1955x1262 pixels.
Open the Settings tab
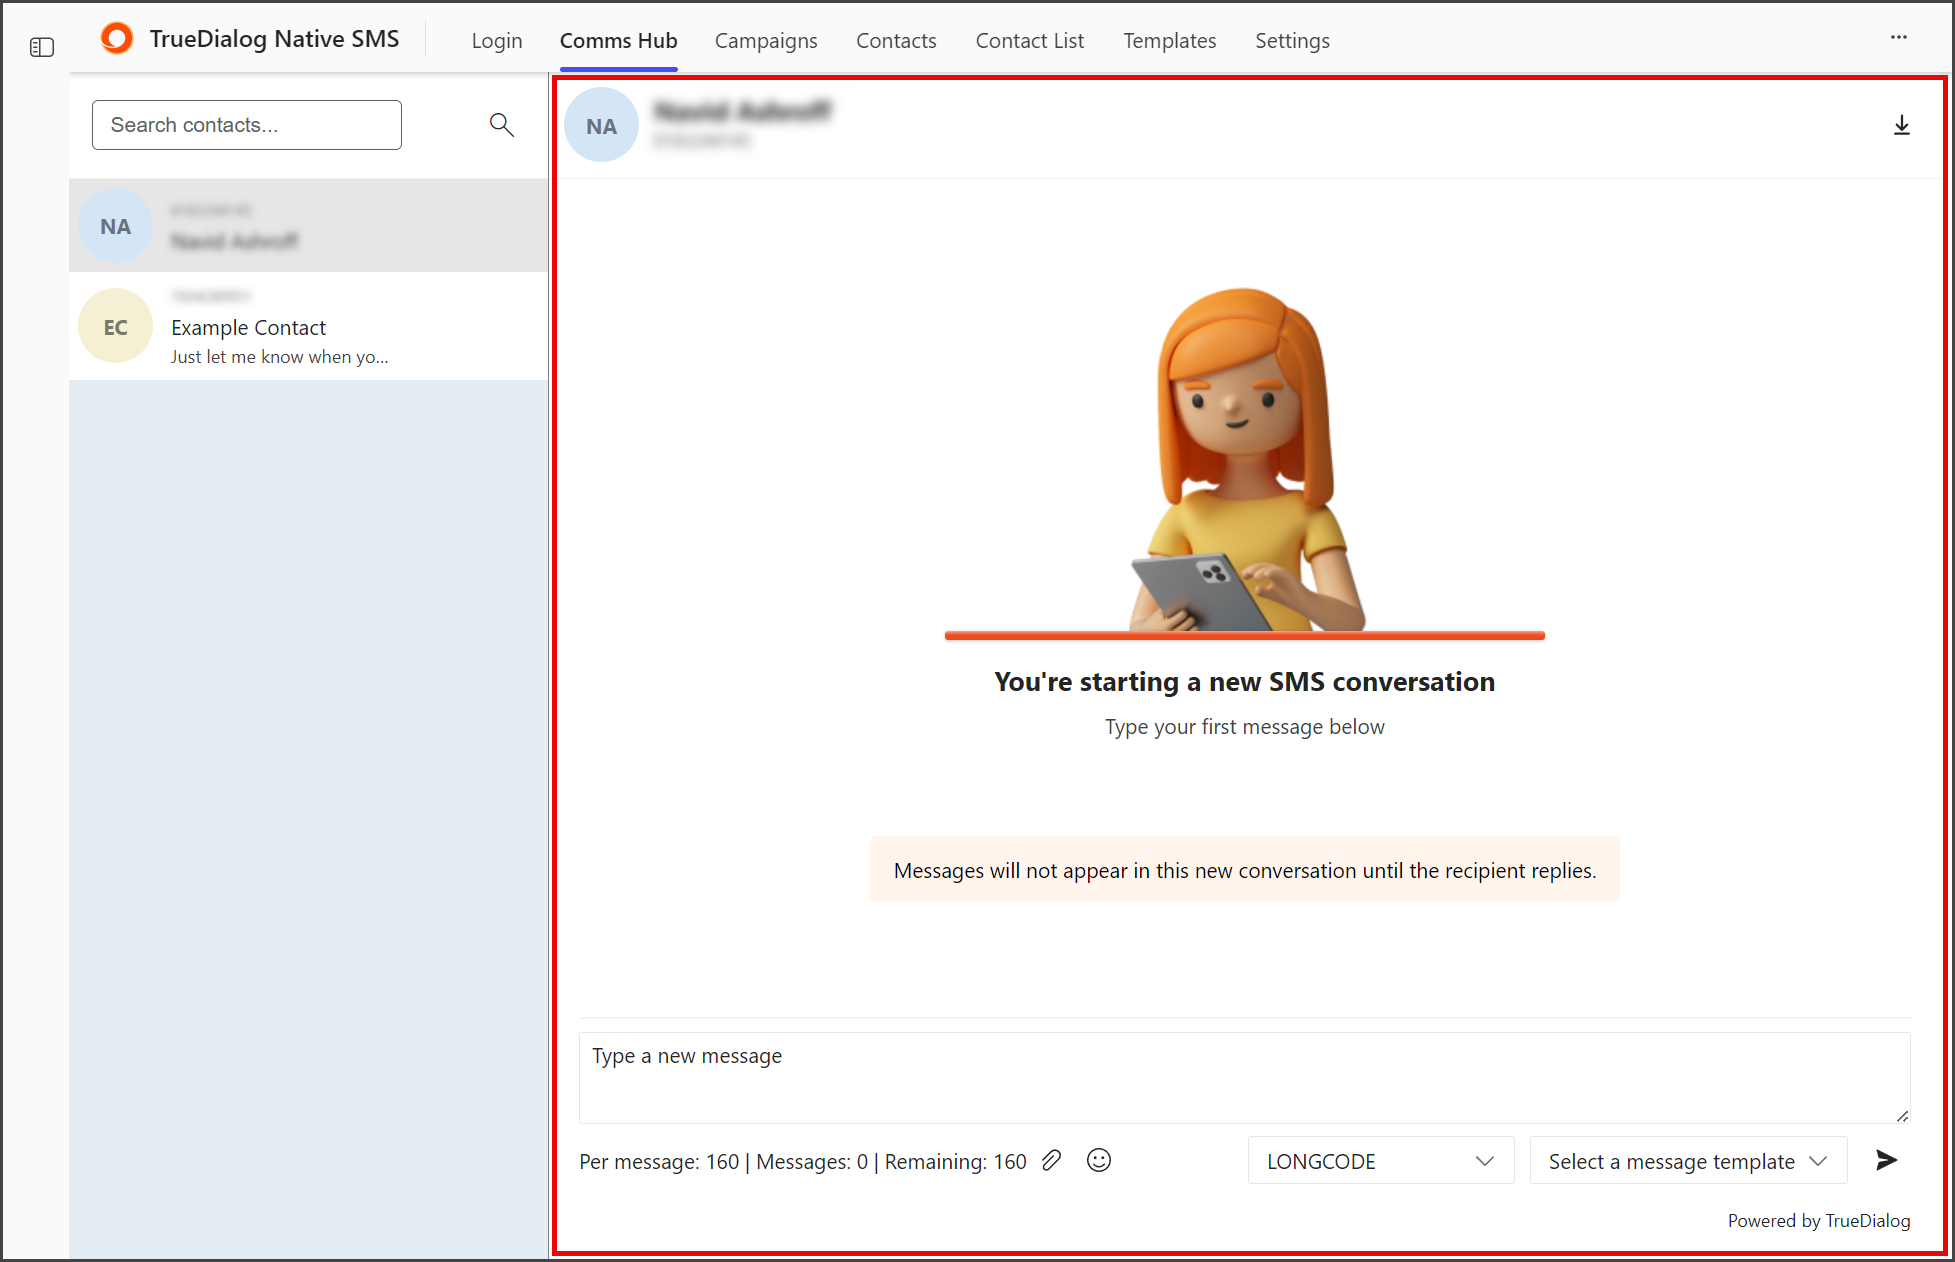pos(1292,40)
